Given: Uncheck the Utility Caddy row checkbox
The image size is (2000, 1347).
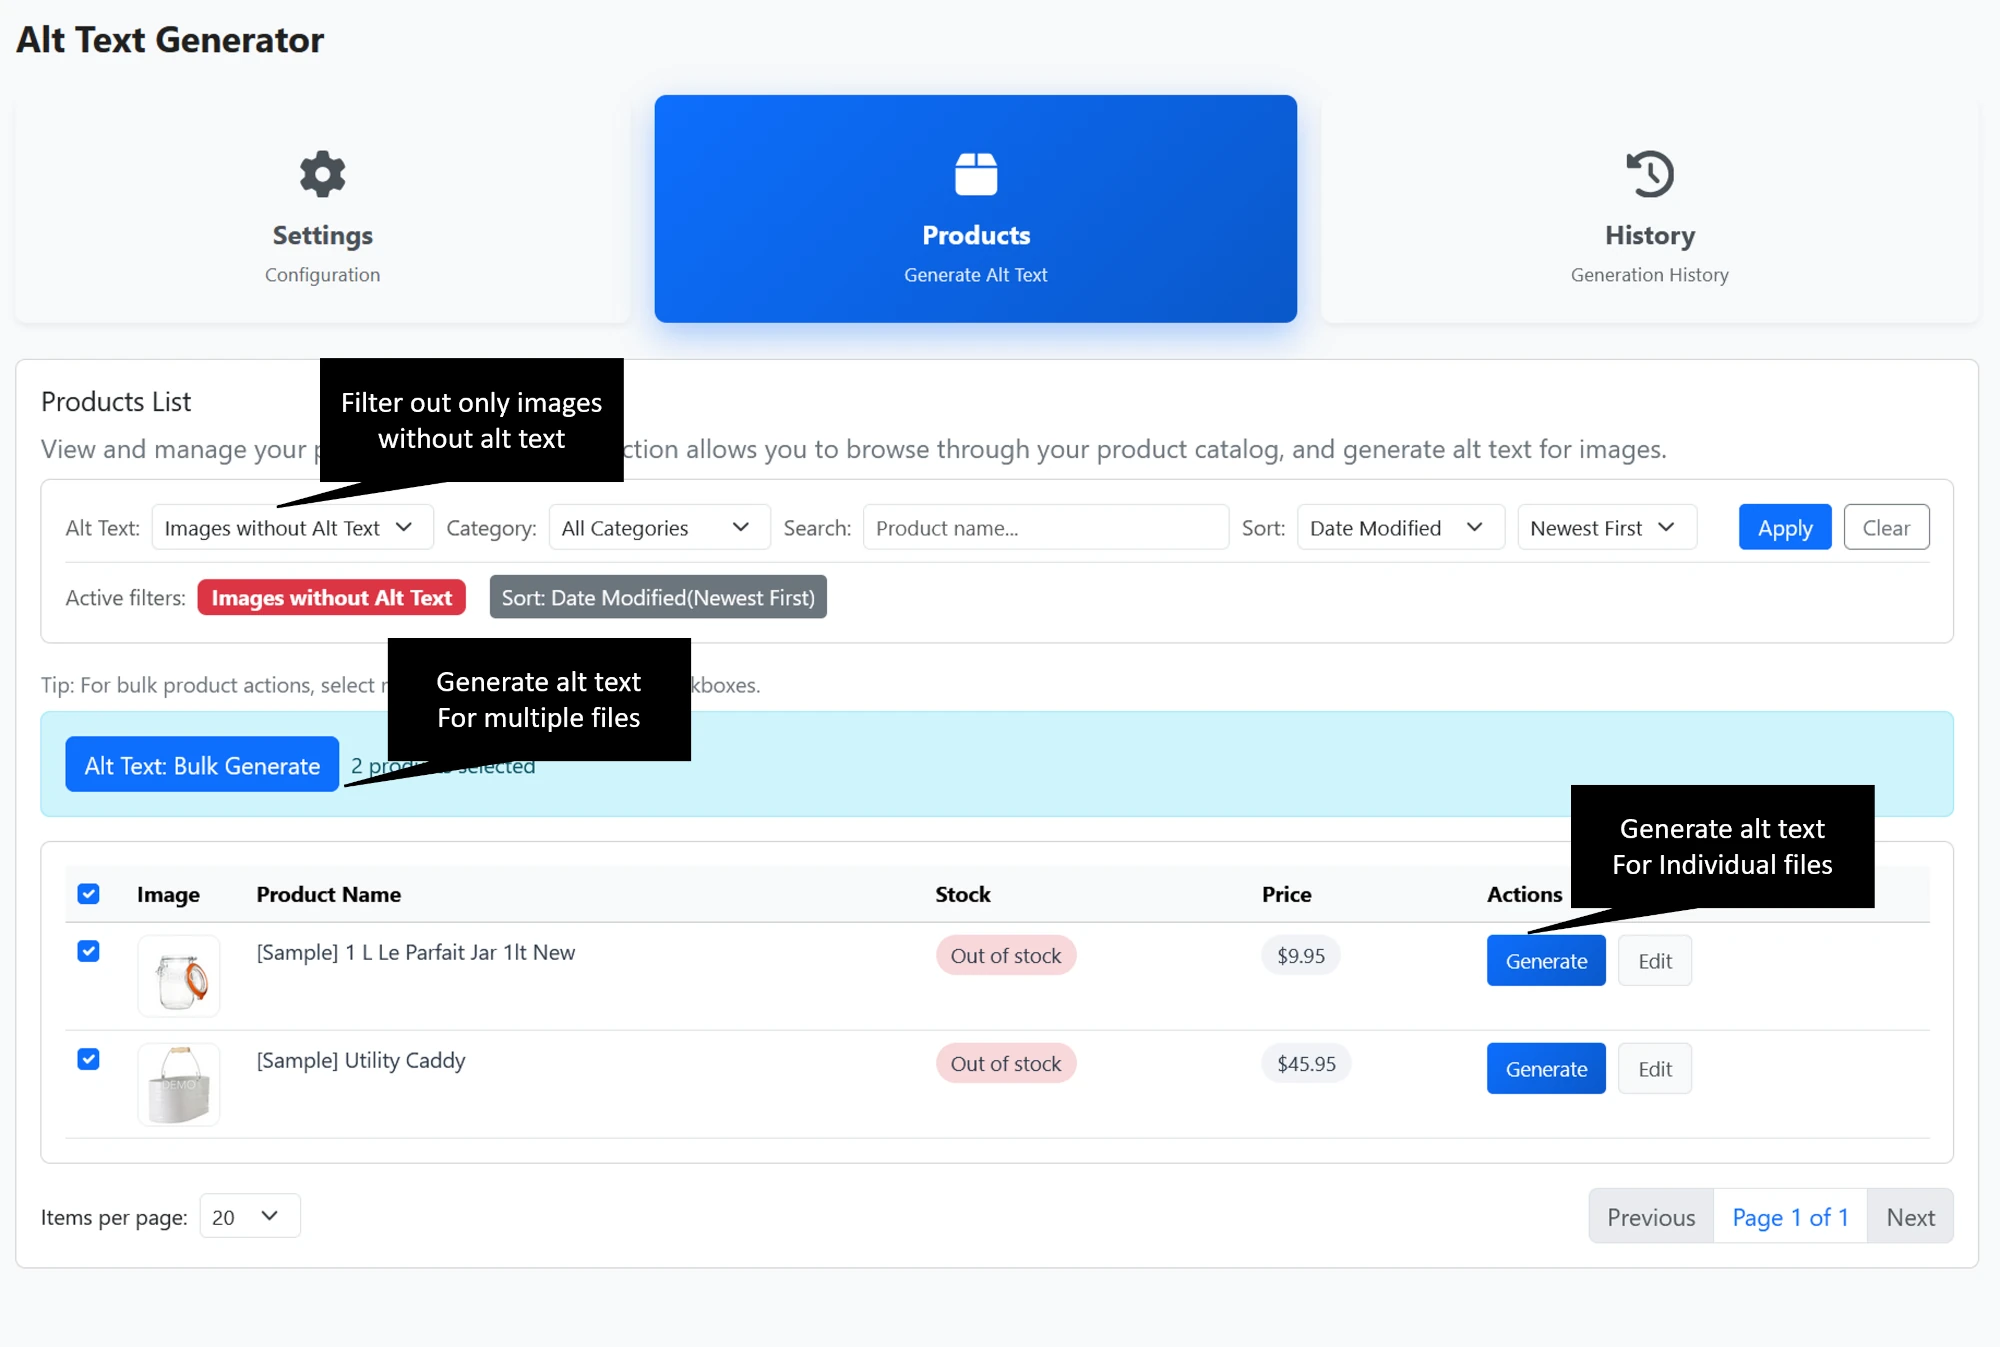Looking at the screenshot, I should (88, 1059).
